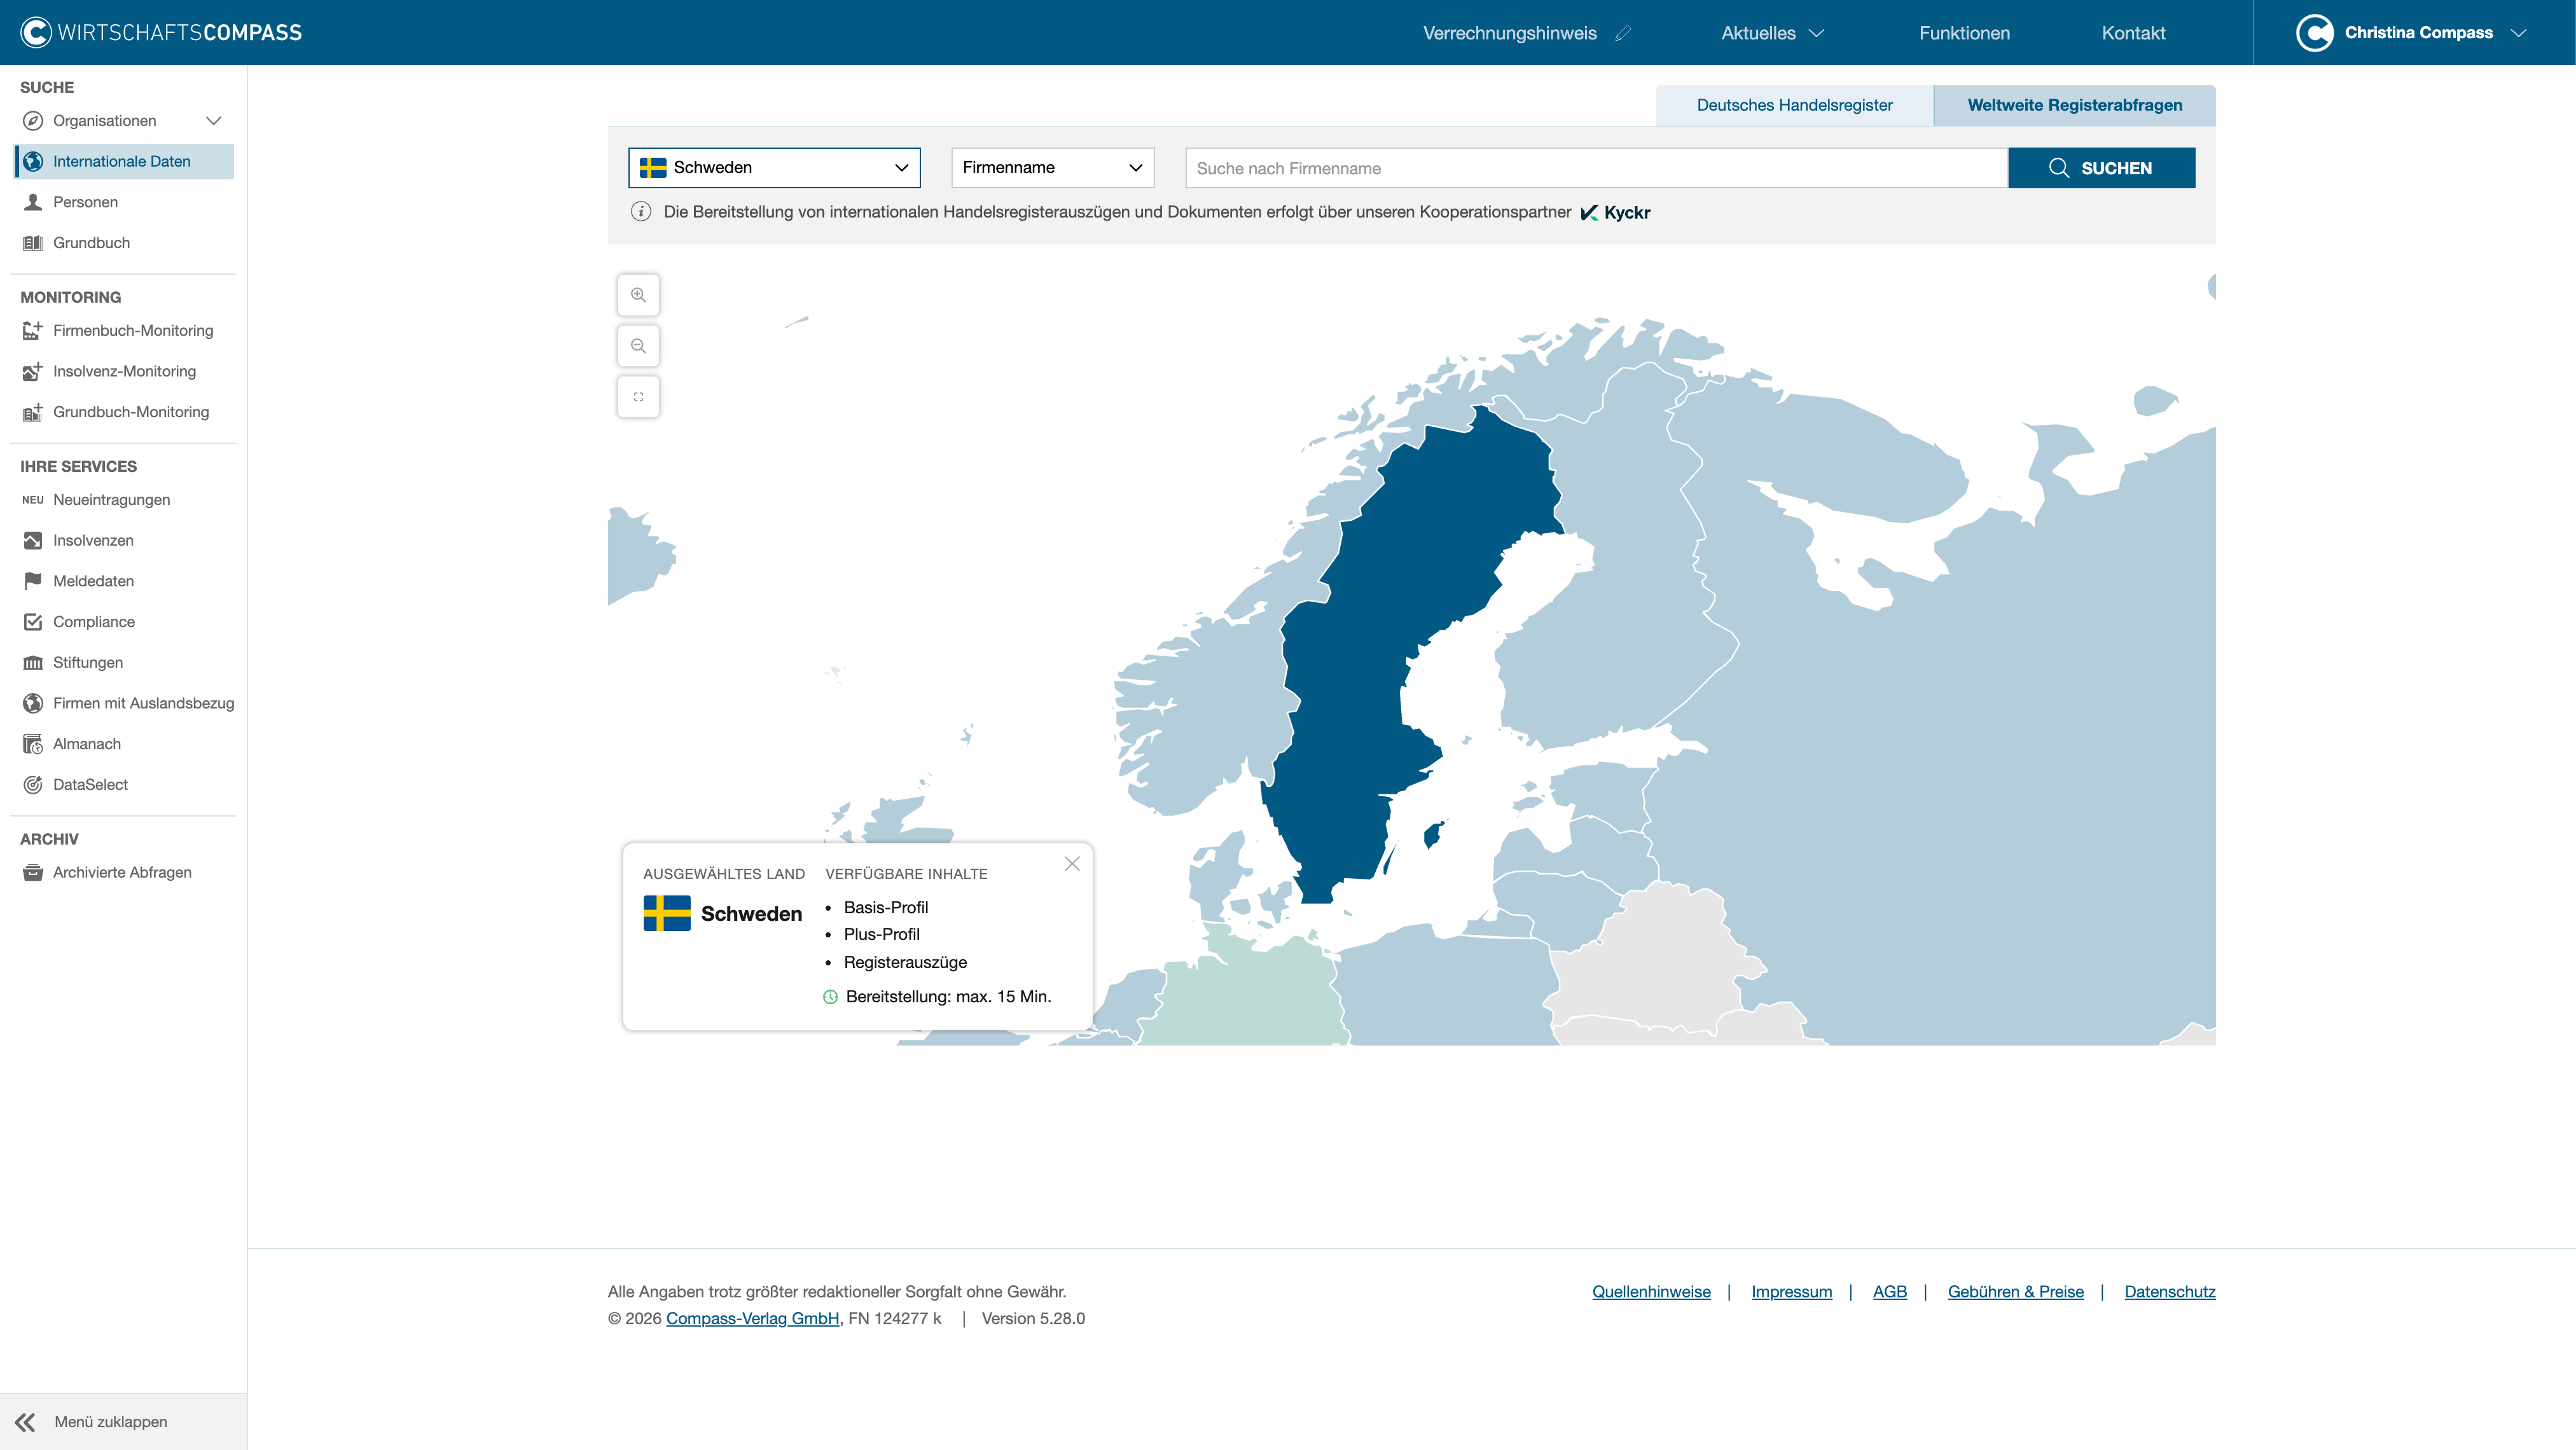Close the Schweden country info popup
The width and height of the screenshot is (2576, 1450).
click(x=1072, y=864)
